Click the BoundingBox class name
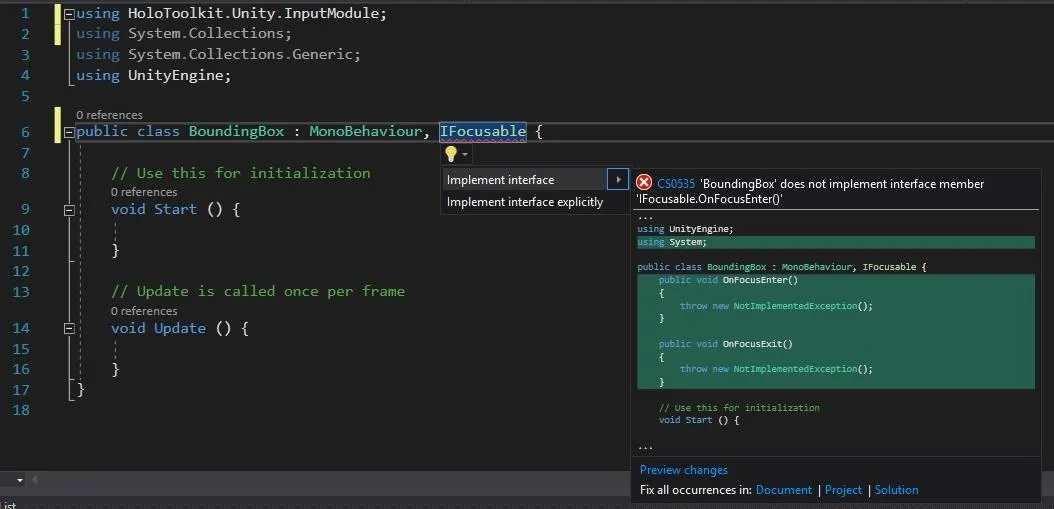Image resolution: width=1054 pixels, height=509 pixels. pos(237,131)
